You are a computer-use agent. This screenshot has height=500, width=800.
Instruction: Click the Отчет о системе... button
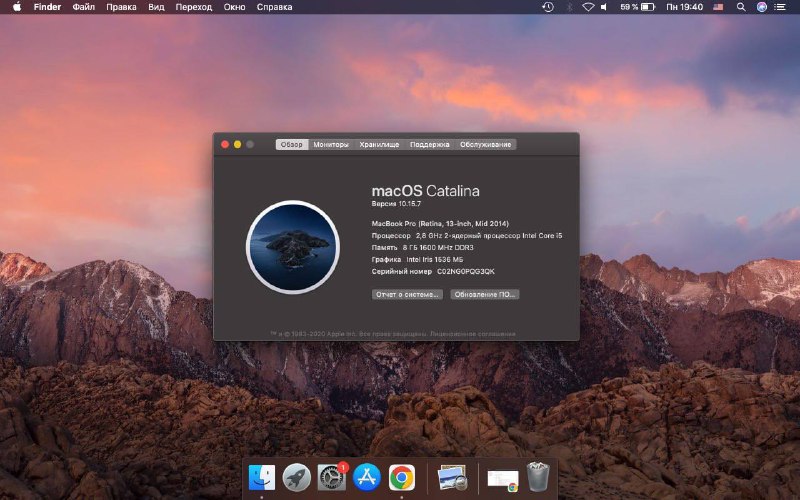pos(407,294)
